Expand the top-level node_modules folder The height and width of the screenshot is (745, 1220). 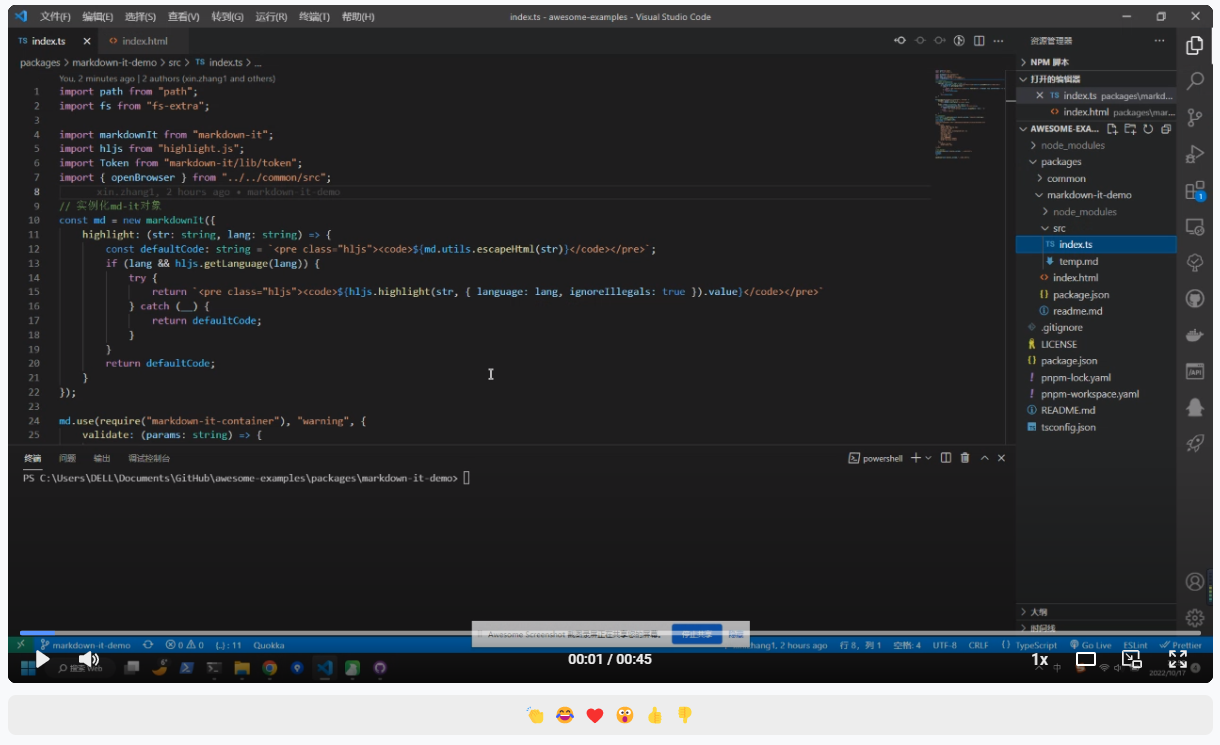(x=1097, y=145)
